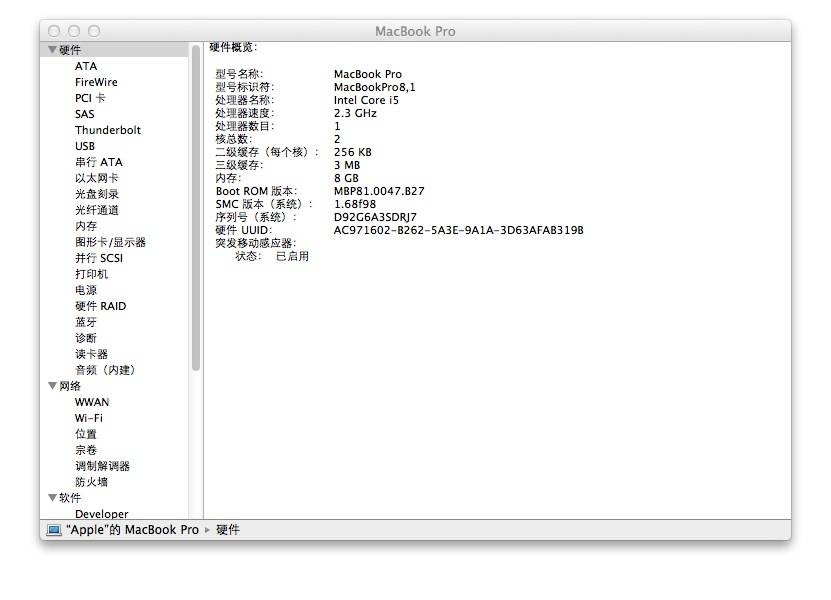Select Developer under software section
Image resolution: width=831 pixels, height=600 pixels.
101,514
